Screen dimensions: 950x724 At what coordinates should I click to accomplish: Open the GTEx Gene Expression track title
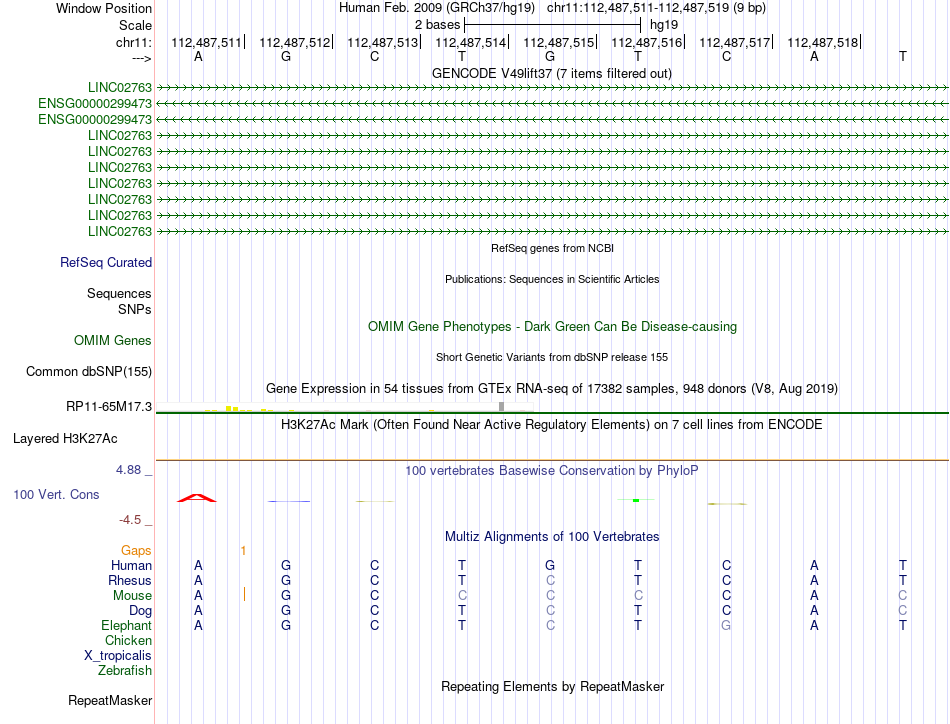pos(552,388)
